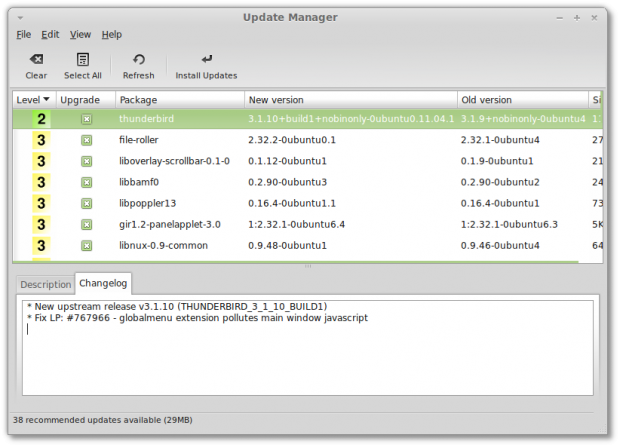Sort by the Upgrade column header
This screenshot has width=620, height=447.
pos(86,100)
